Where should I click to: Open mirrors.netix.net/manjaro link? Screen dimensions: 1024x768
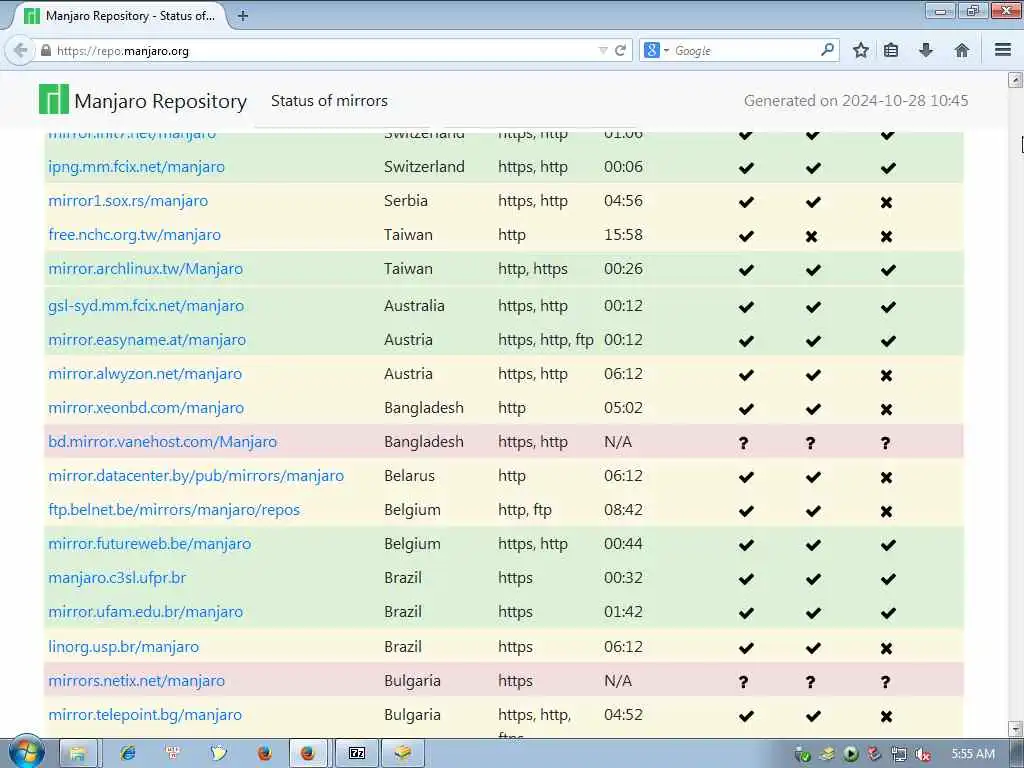(136, 680)
